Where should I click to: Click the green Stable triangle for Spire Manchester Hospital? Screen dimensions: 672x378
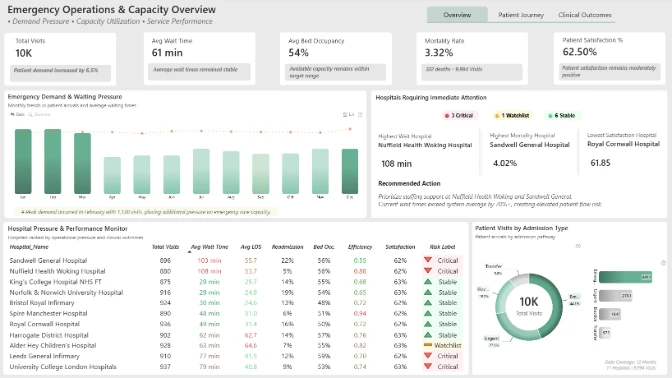pos(427,313)
